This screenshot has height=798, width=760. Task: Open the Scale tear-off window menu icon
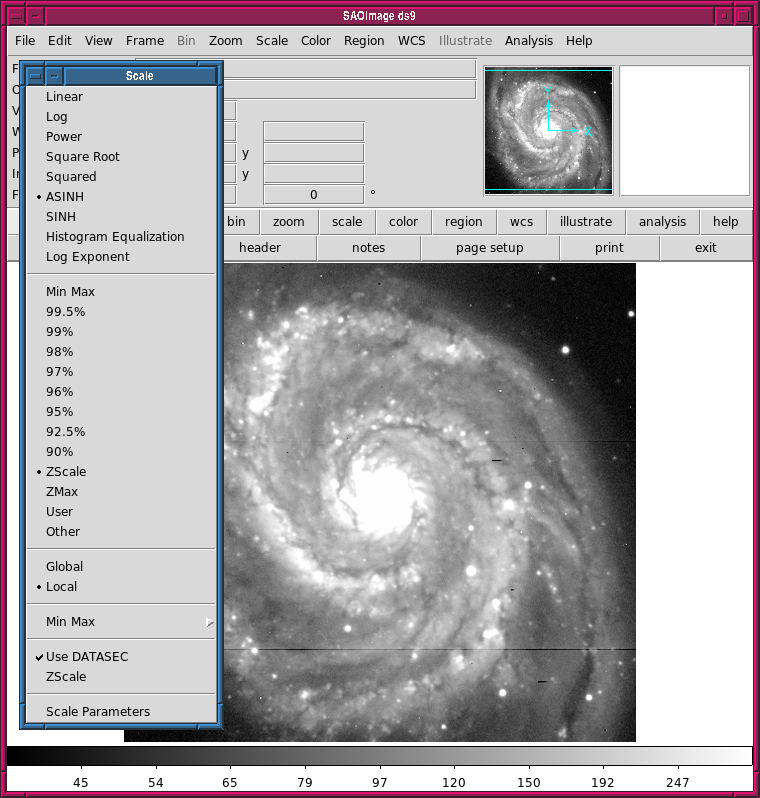(35, 76)
